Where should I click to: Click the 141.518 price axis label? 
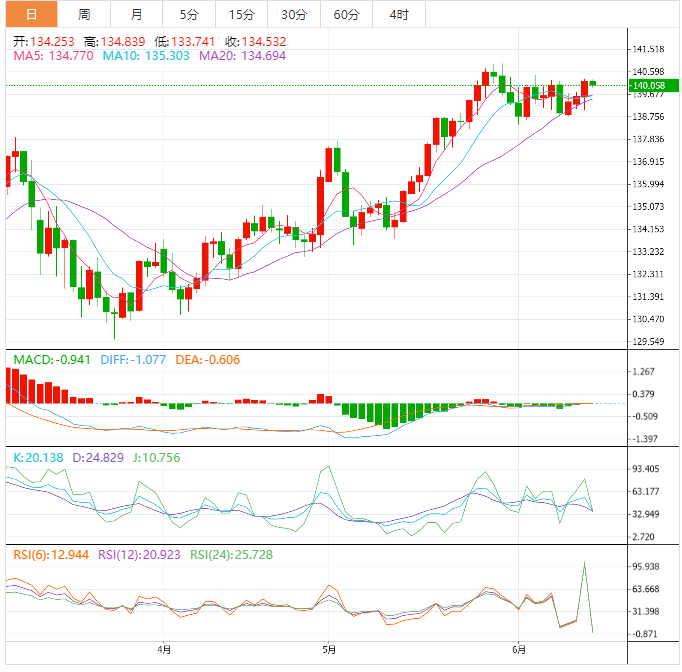point(648,49)
